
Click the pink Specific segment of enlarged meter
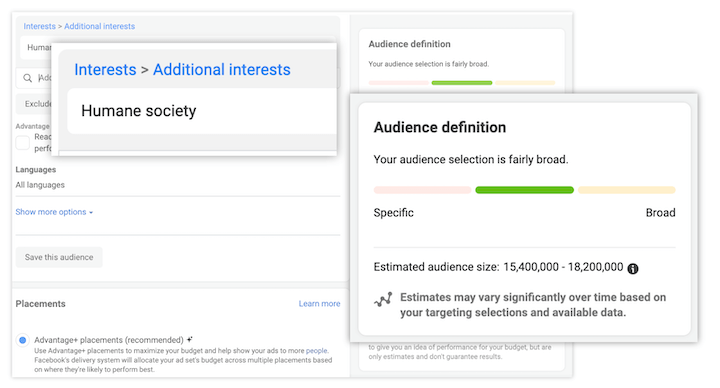pos(422,190)
